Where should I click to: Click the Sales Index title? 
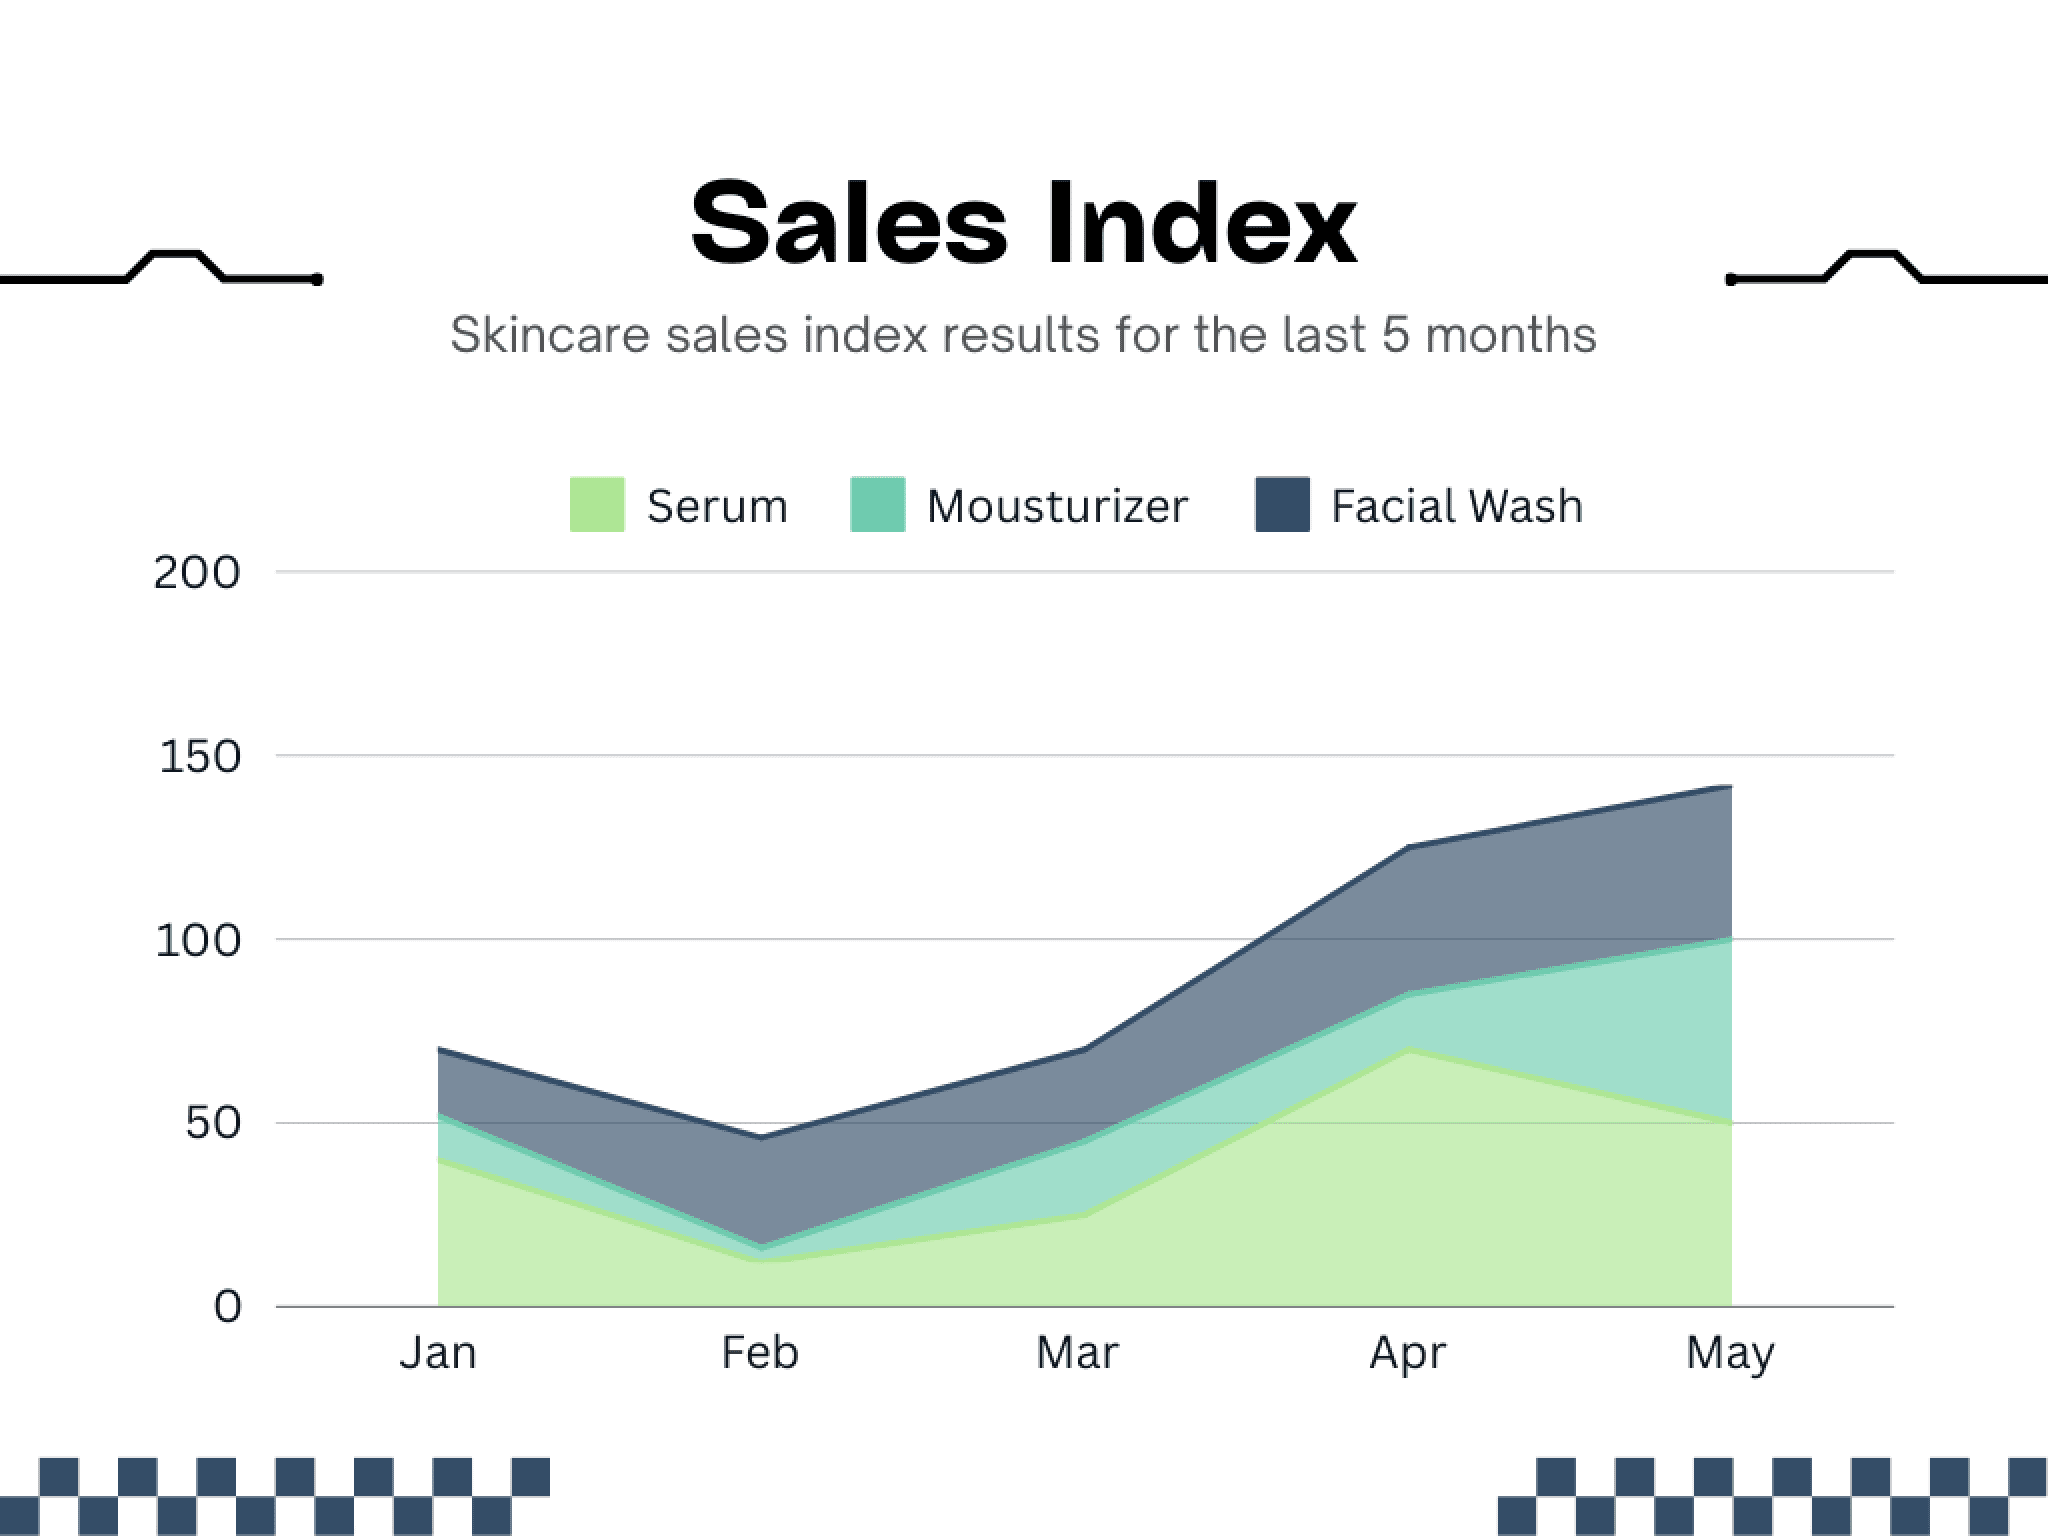(1023, 224)
